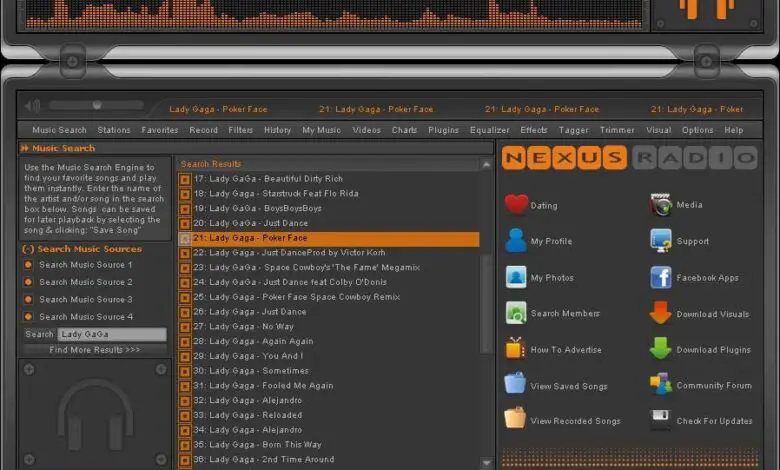Click the play icon beside Again Again
The width and height of the screenshot is (780, 470).
point(185,342)
